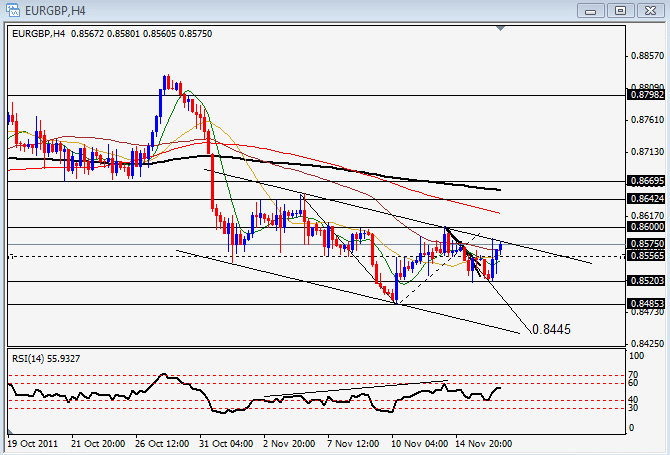The width and height of the screenshot is (670, 455).
Task: Click the 31 Oct 04:00 time label
Action: [x=226, y=444]
